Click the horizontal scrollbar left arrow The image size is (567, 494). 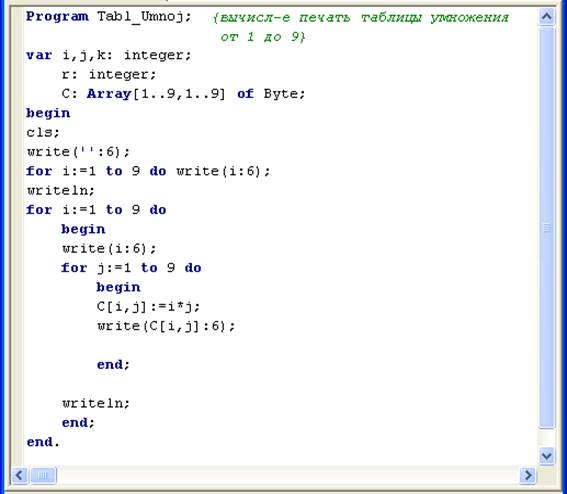[x=20, y=475]
